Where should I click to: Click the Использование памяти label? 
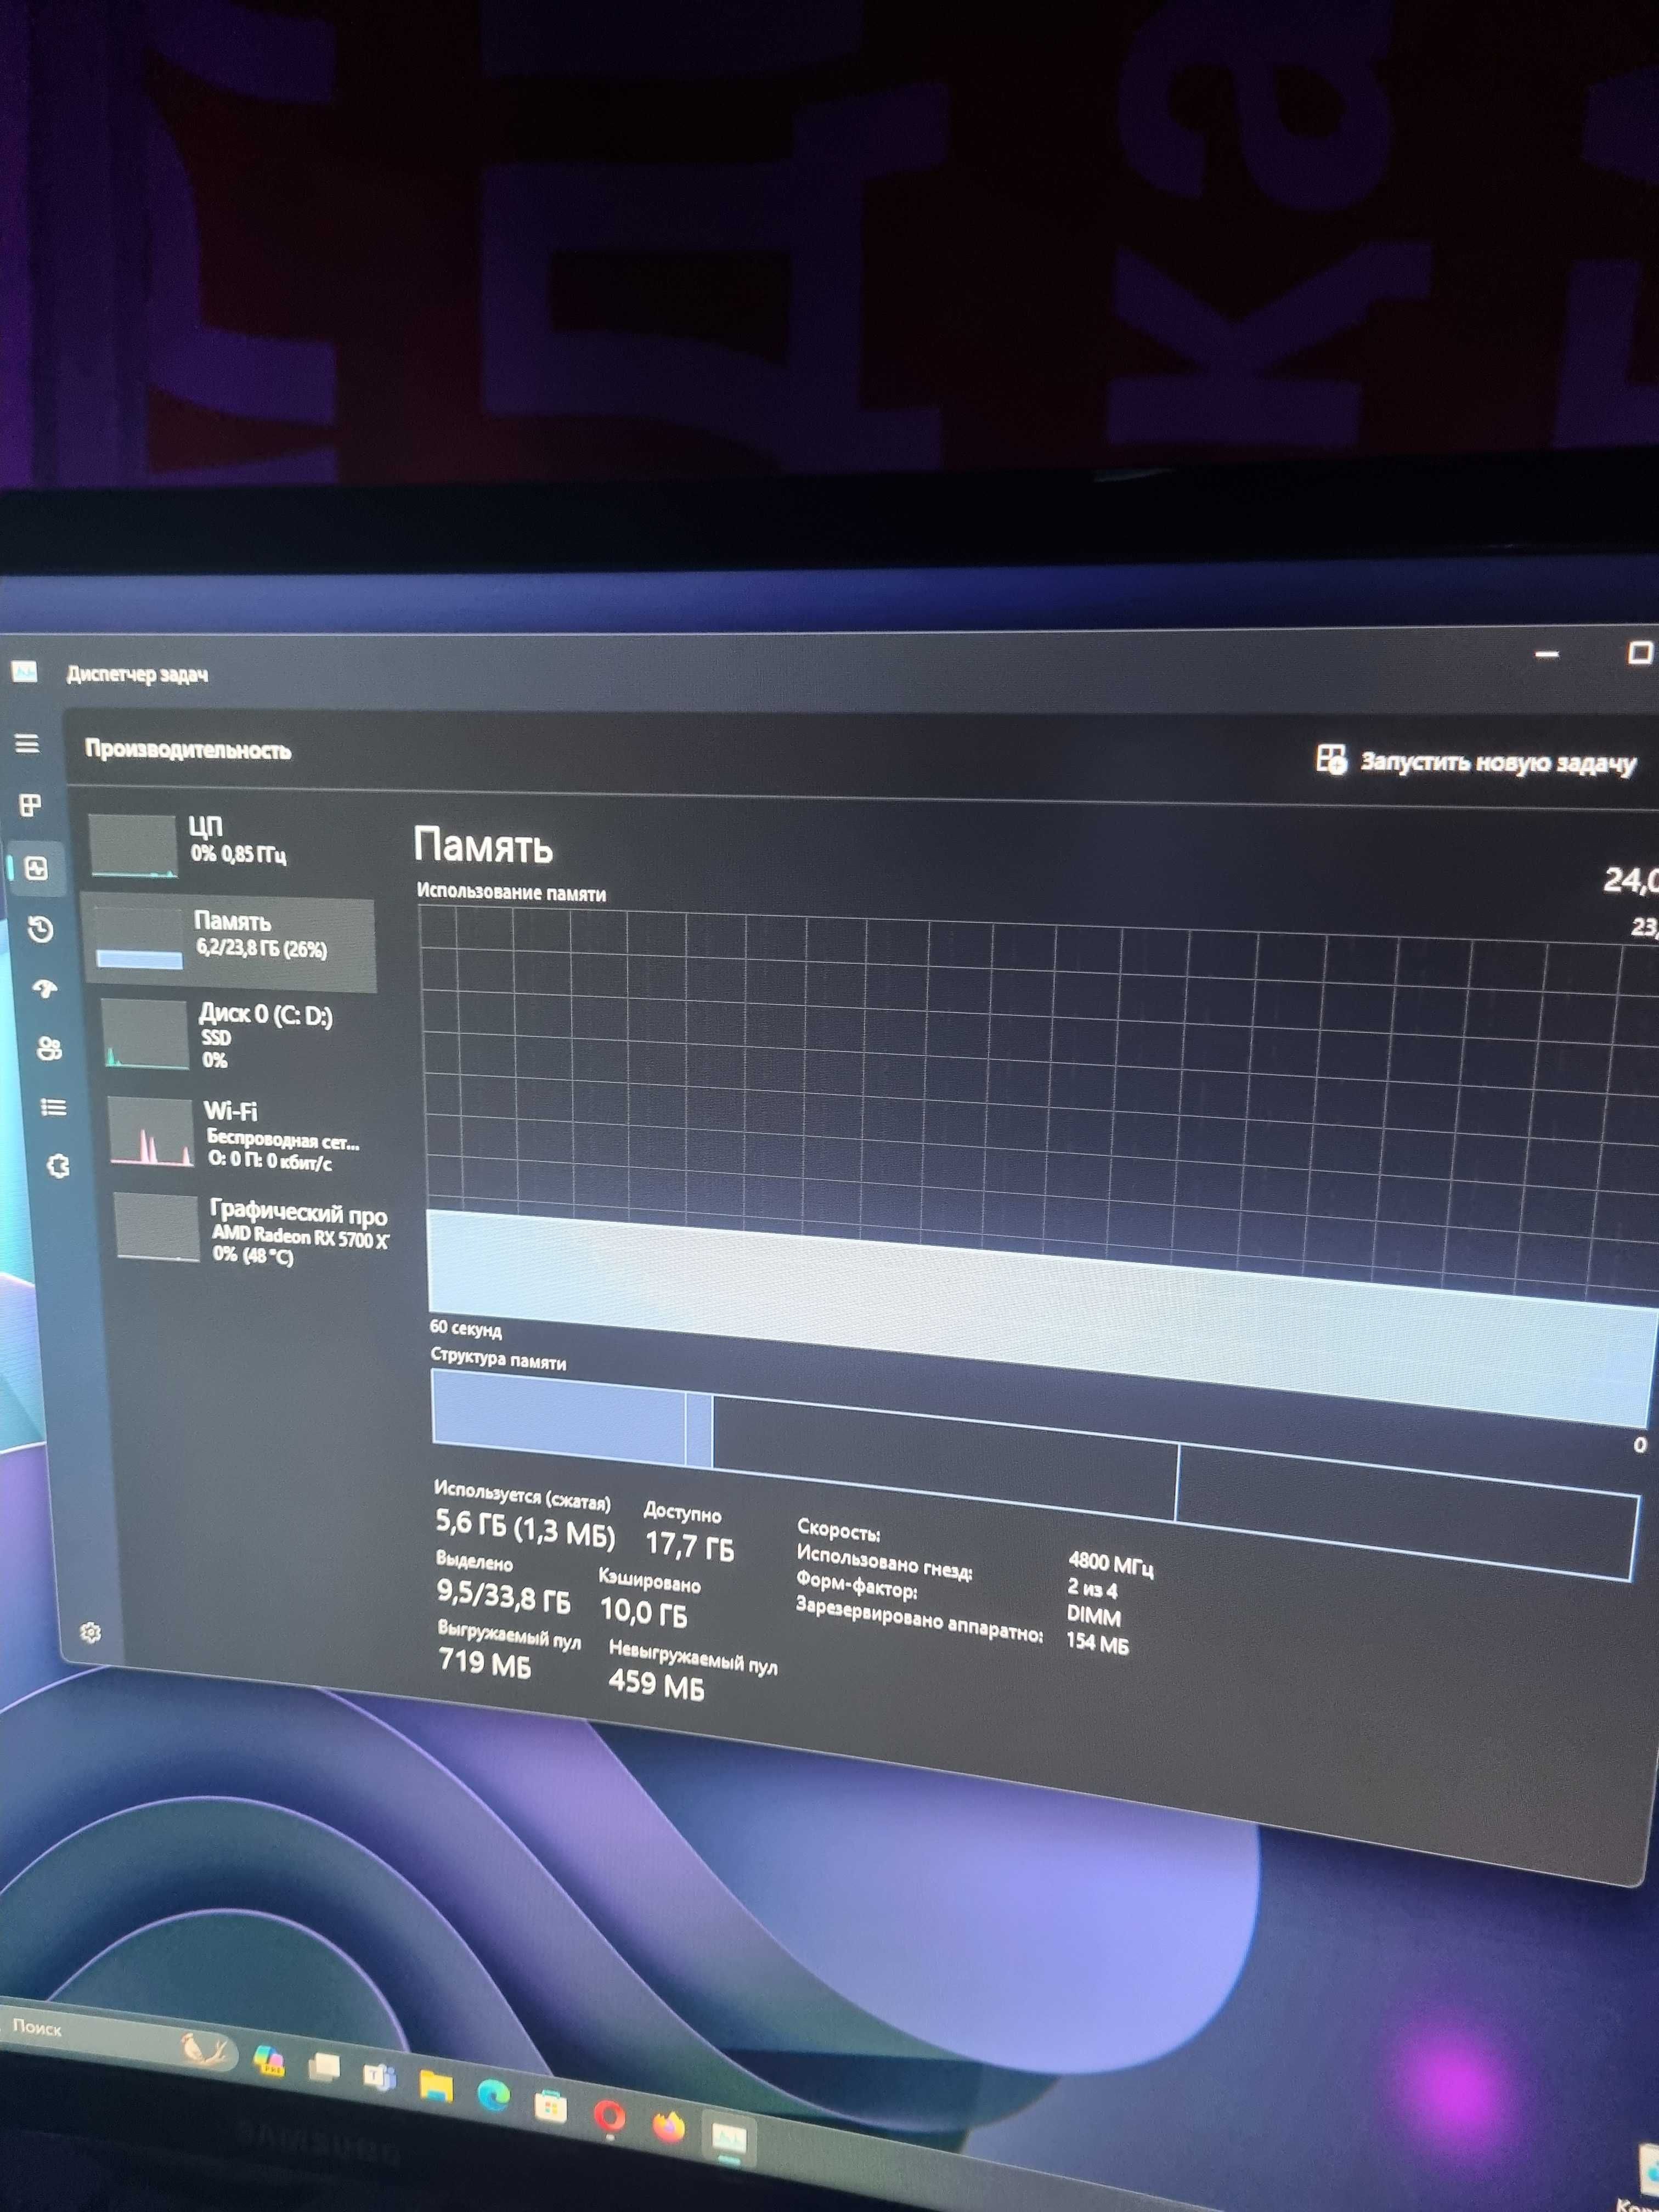(511, 891)
